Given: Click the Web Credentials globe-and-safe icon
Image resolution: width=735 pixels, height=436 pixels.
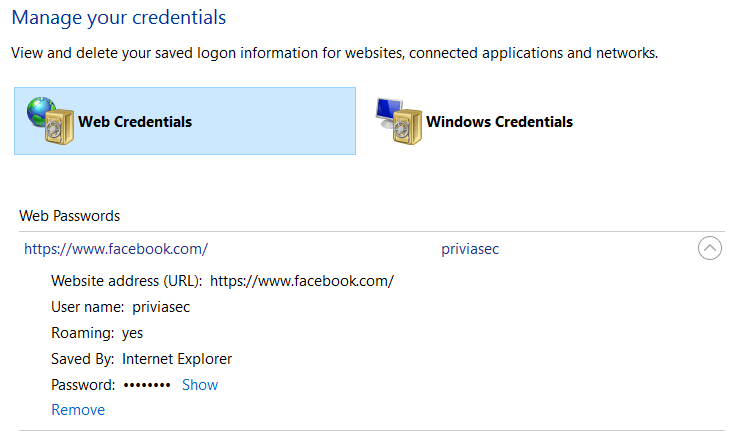Looking at the screenshot, I should click(50, 120).
